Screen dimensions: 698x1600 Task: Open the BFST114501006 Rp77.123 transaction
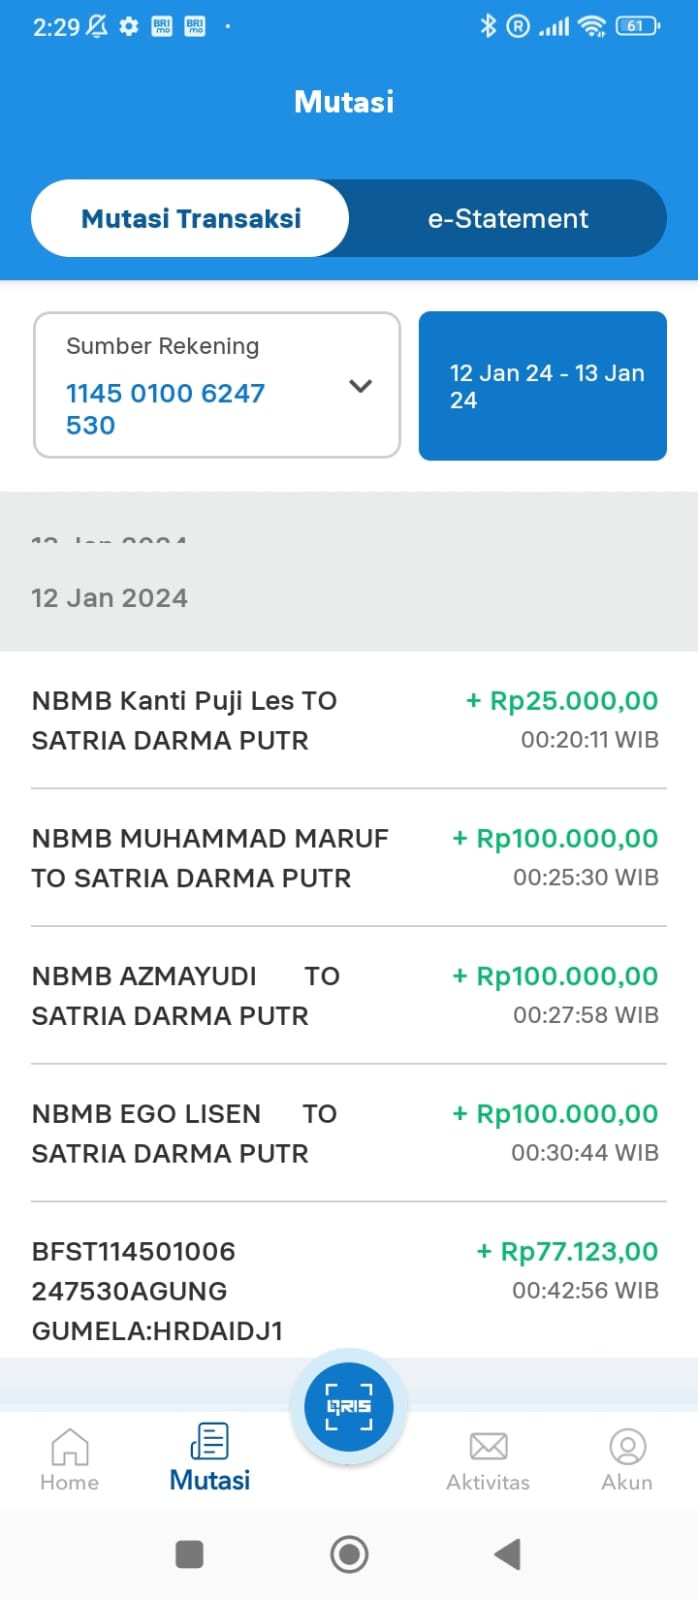(x=348, y=1288)
